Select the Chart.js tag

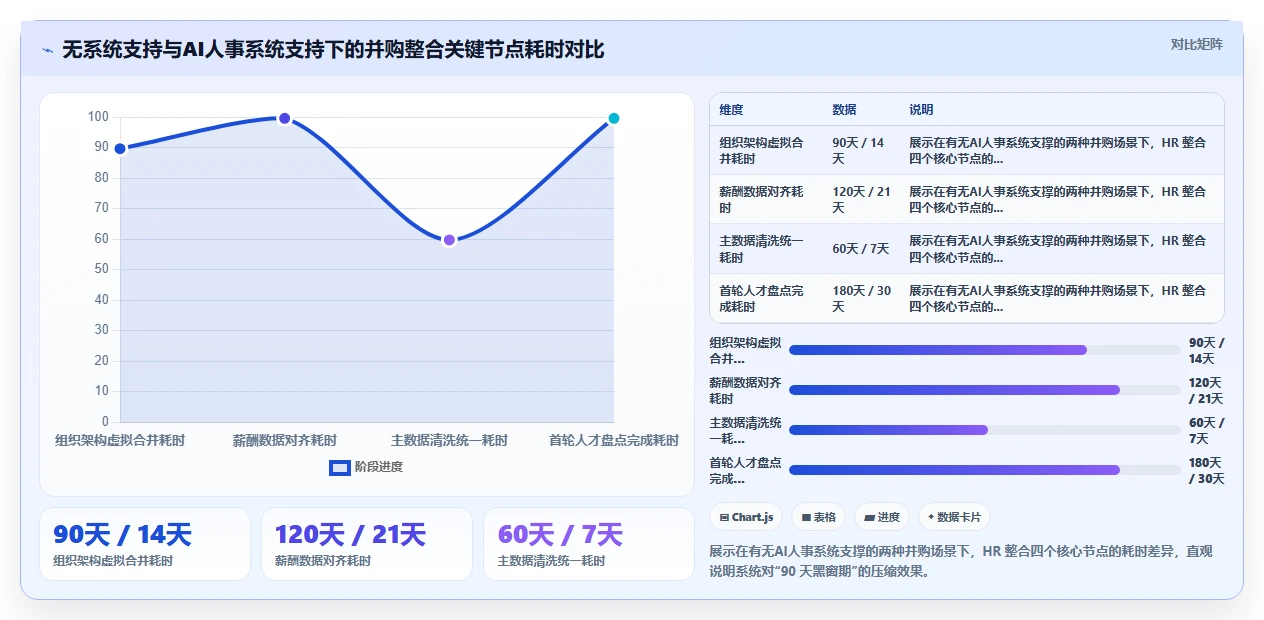coord(746,517)
